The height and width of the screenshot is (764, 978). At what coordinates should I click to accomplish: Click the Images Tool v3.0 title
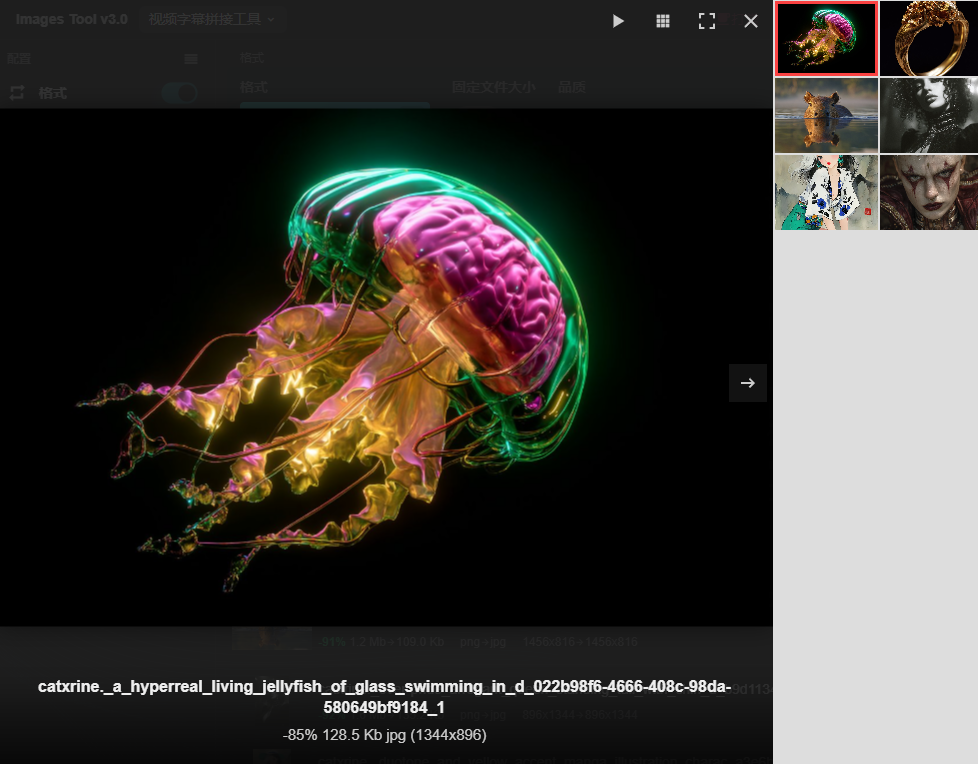click(71, 19)
